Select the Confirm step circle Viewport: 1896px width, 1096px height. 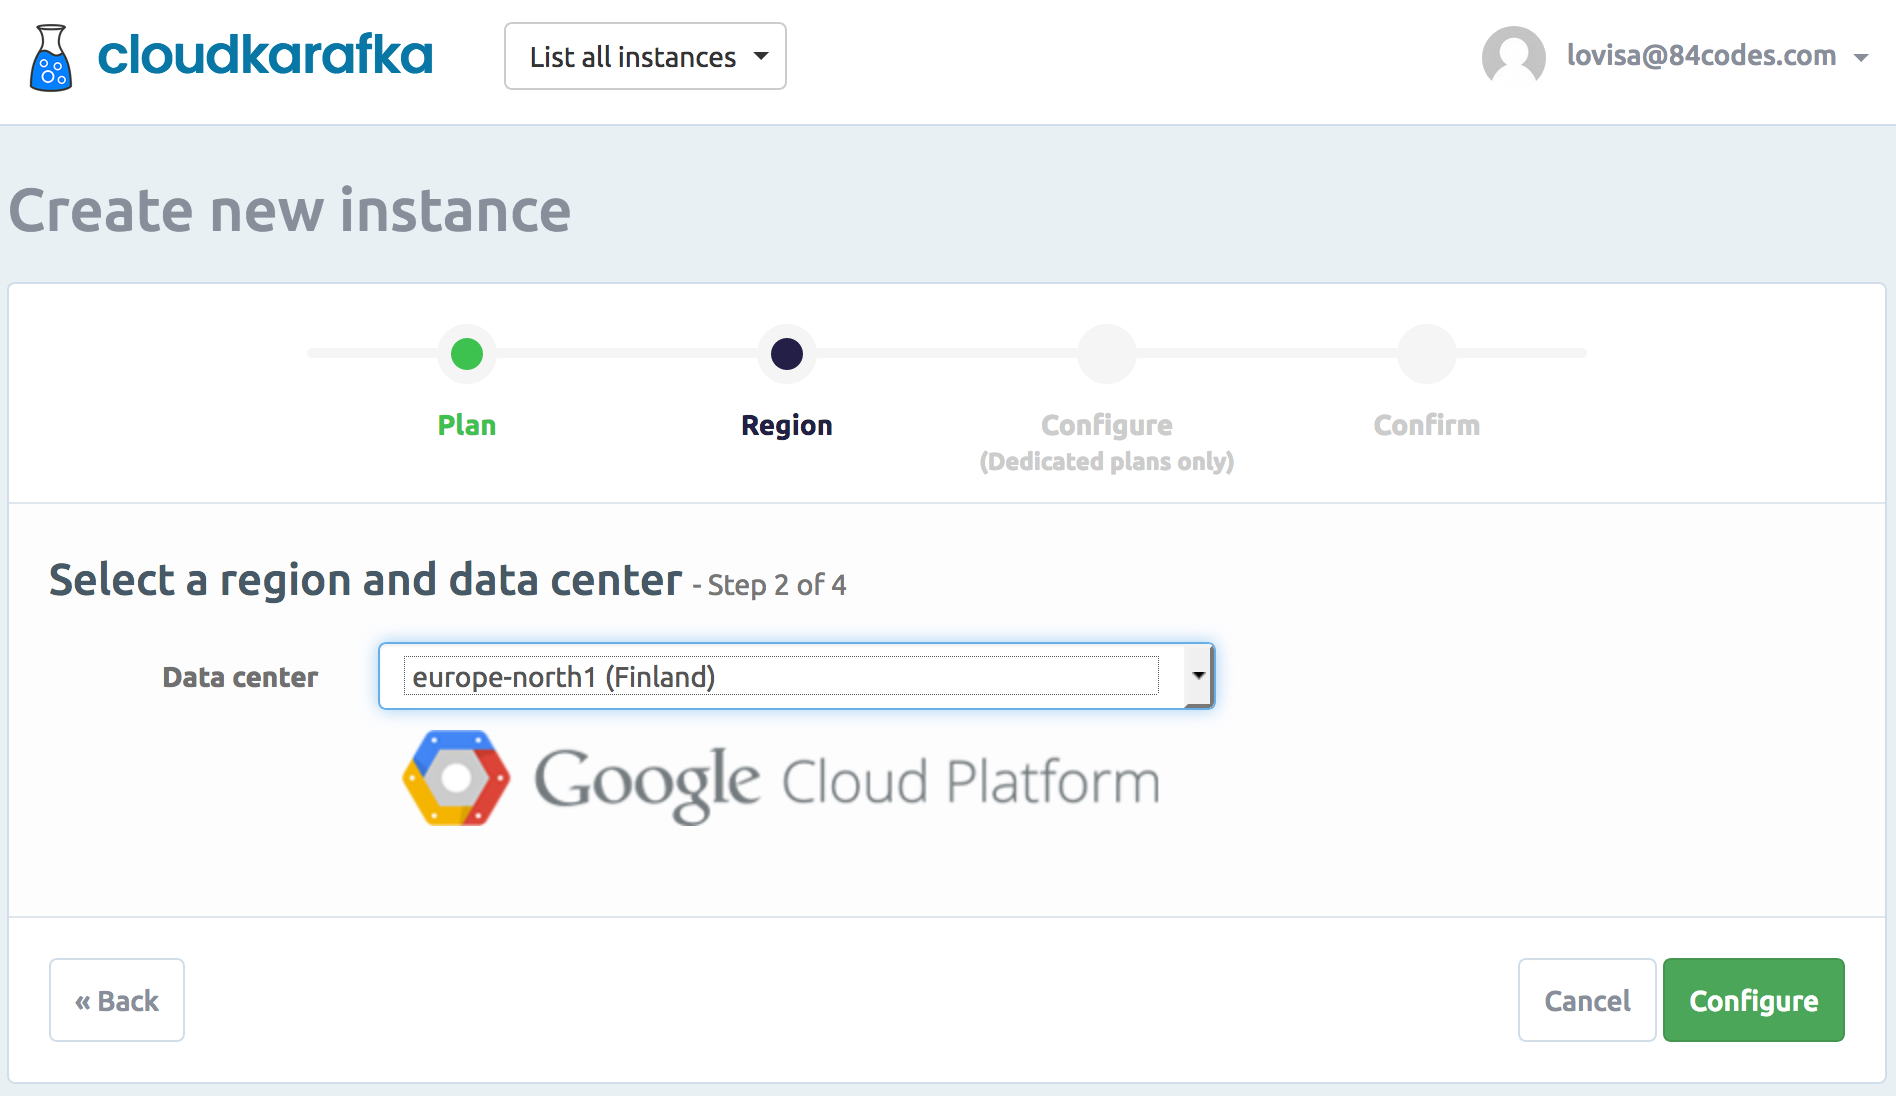(x=1427, y=354)
